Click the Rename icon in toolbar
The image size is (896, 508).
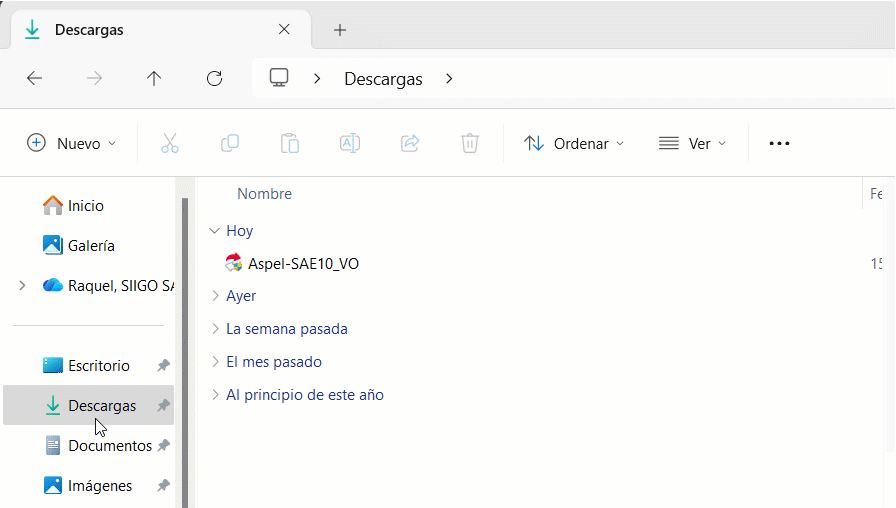pyautogui.click(x=350, y=143)
